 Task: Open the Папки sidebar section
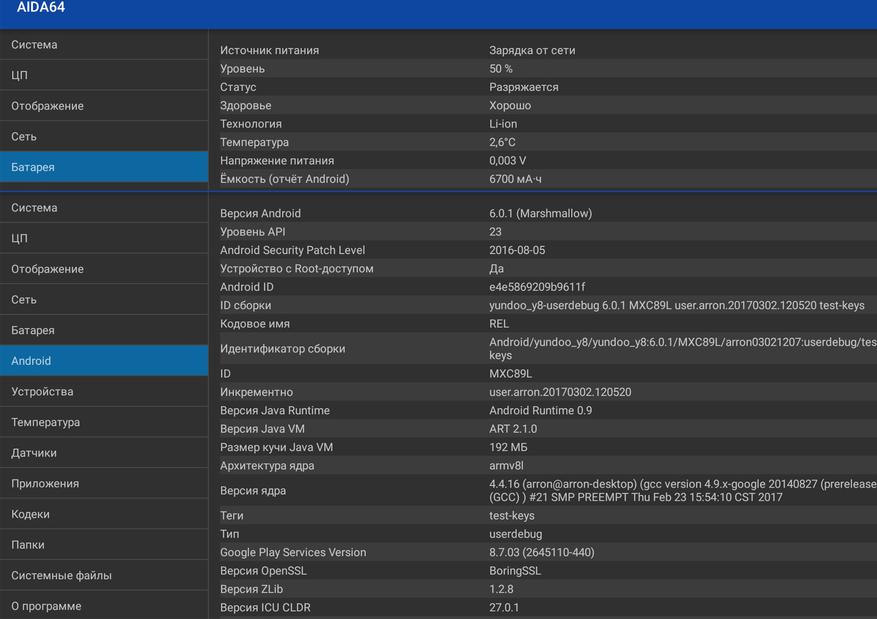[x=104, y=545]
